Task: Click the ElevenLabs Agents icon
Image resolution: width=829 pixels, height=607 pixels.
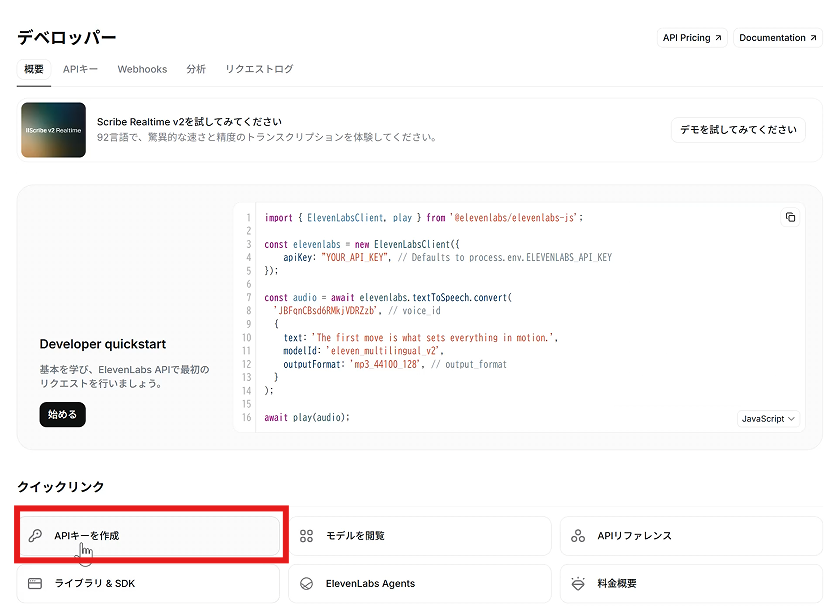Action: coord(307,584)
